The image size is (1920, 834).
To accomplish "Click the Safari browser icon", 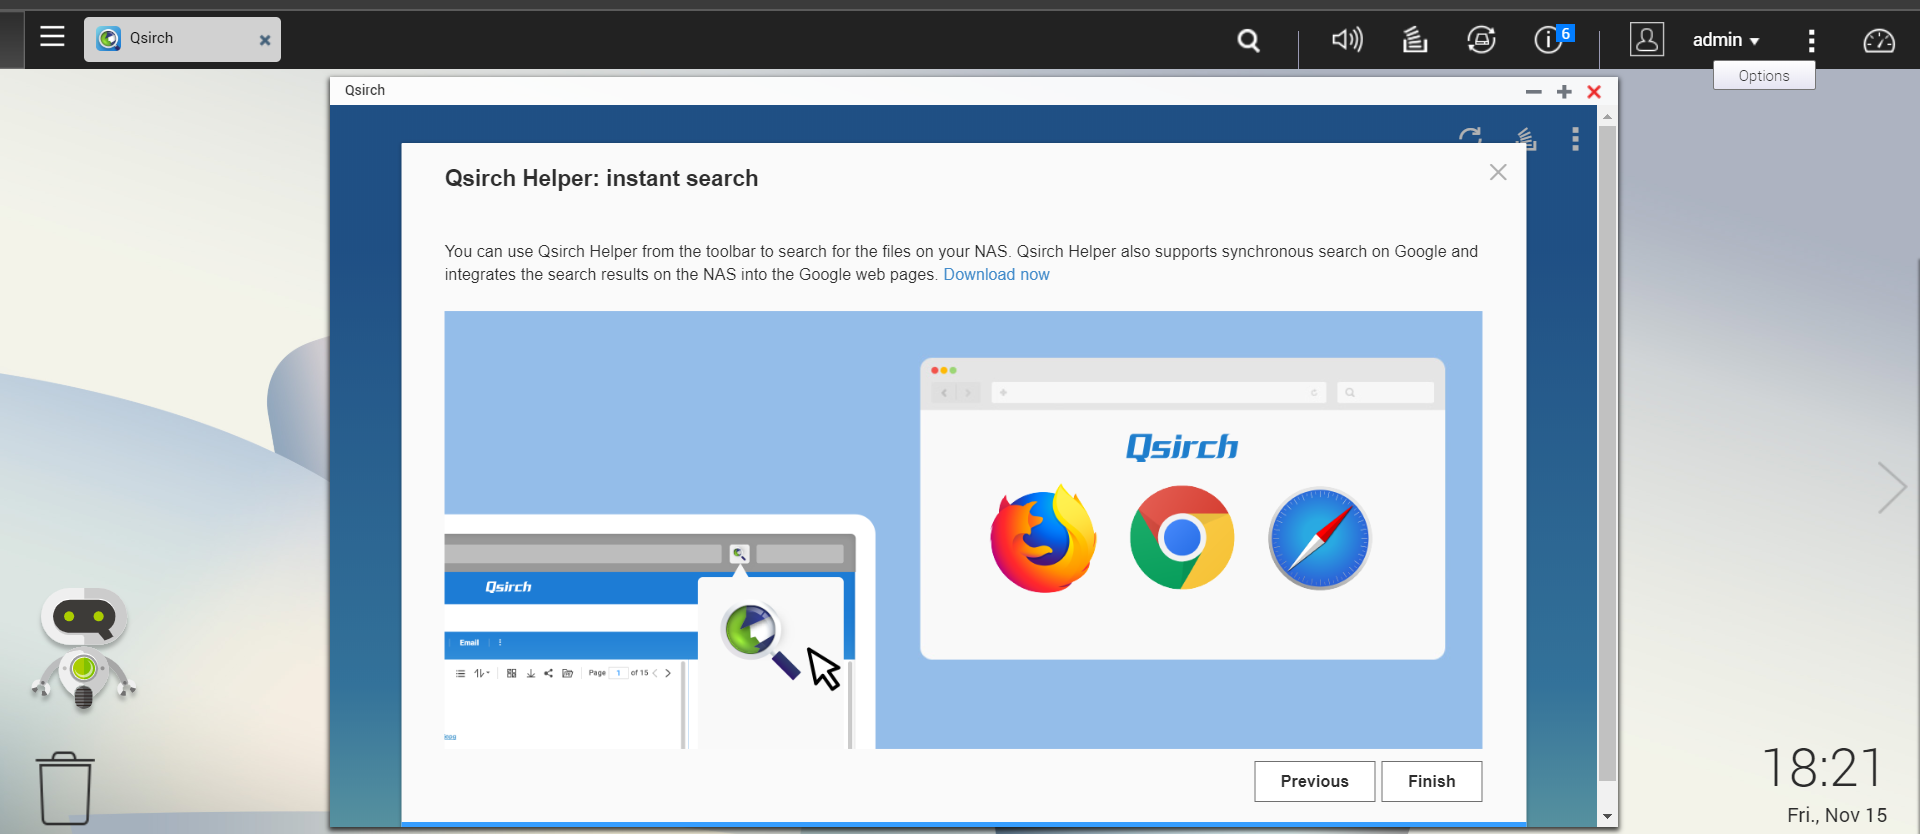I will tap(1320, 538).
